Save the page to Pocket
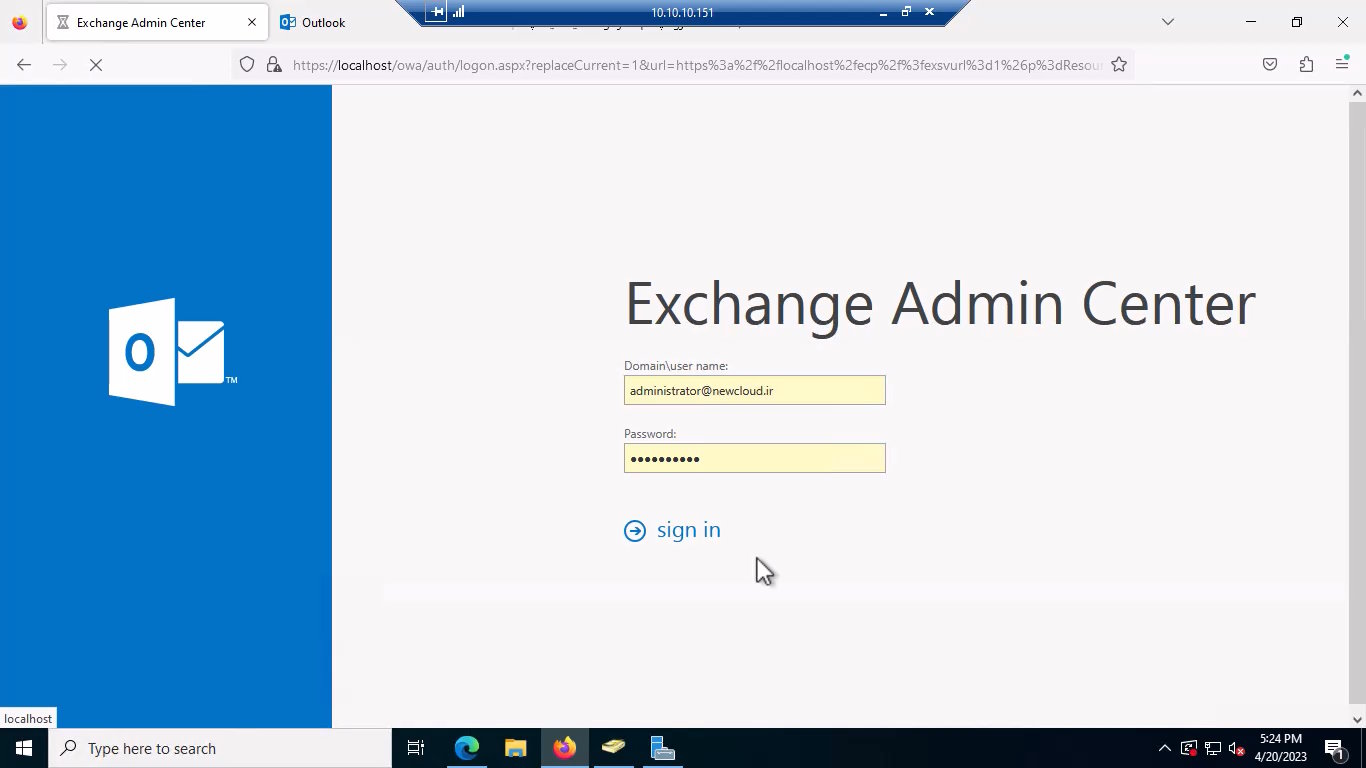 [x=1269, y=65]
